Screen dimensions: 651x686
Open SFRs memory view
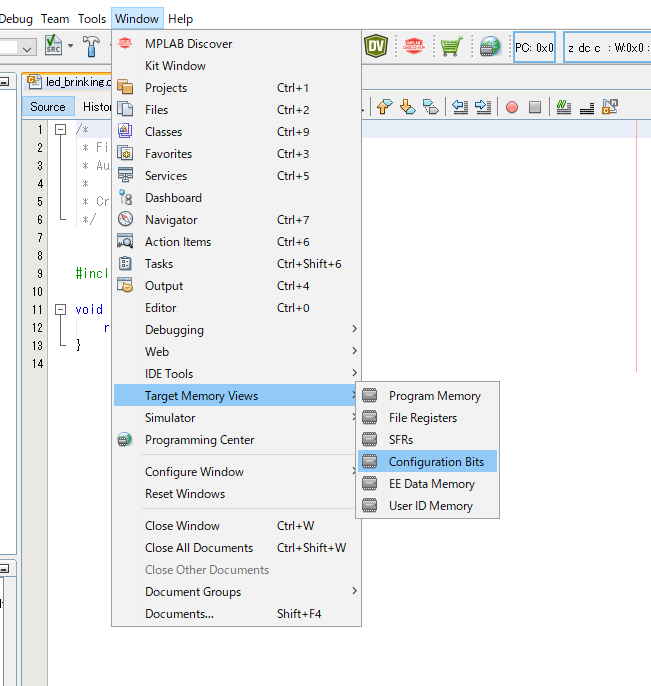pos(427,440)
